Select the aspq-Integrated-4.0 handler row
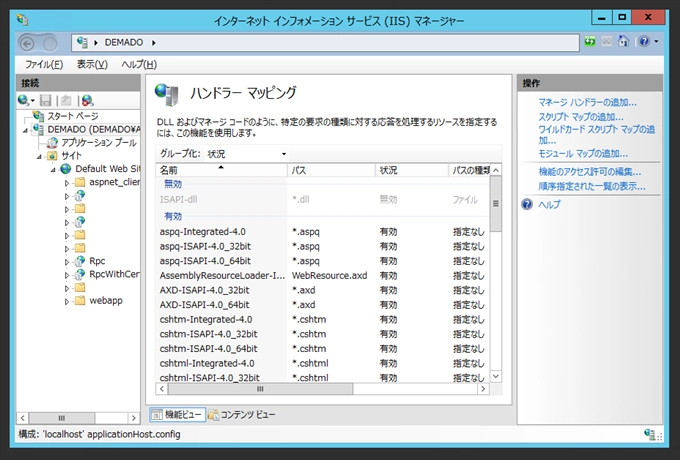This screenshot has width=680, height=460. coord(323,232)
